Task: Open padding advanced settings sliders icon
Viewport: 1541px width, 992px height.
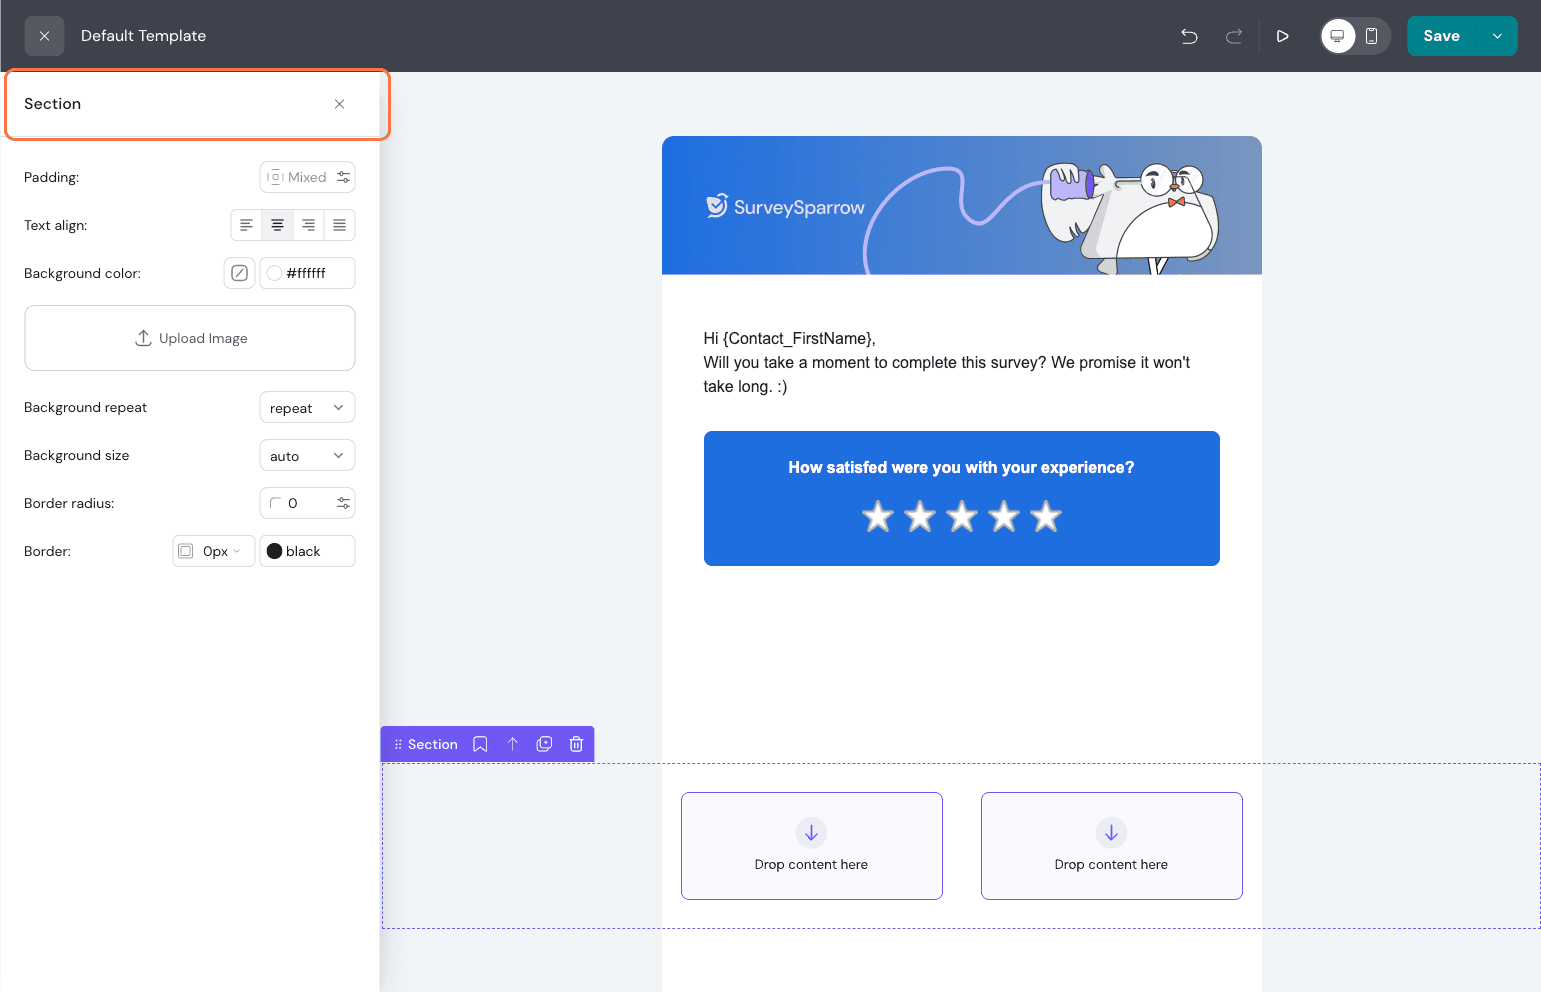Action: [x=343, y=177]
